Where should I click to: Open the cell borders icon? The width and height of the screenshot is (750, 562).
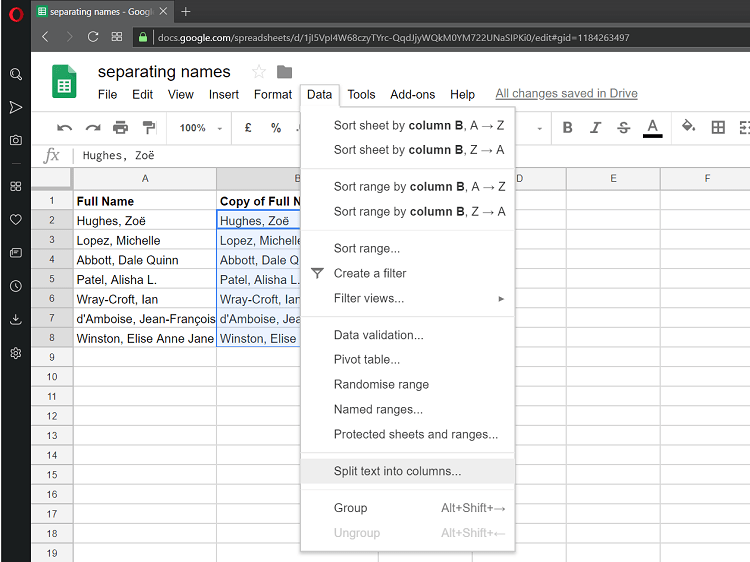coord(718,127)
